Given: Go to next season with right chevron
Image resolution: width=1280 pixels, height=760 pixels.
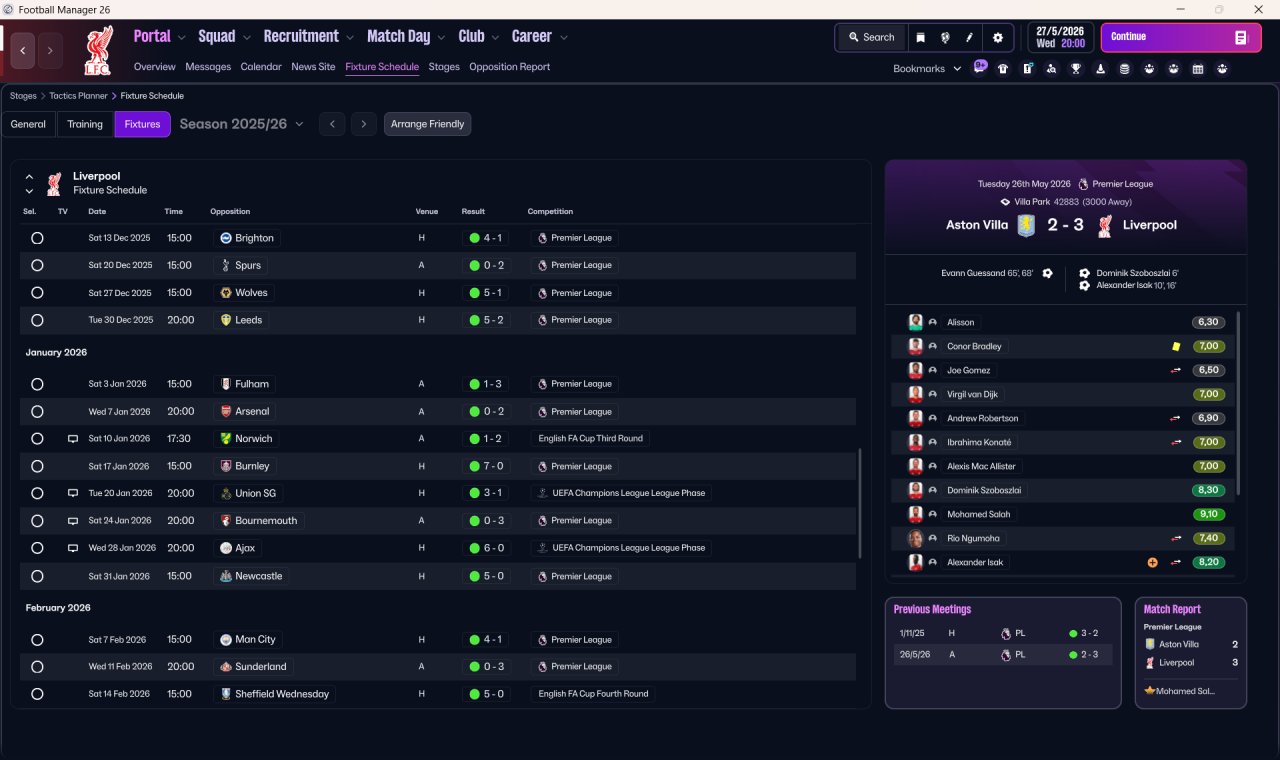Looking at the screenshot, I should pos(364,124).
